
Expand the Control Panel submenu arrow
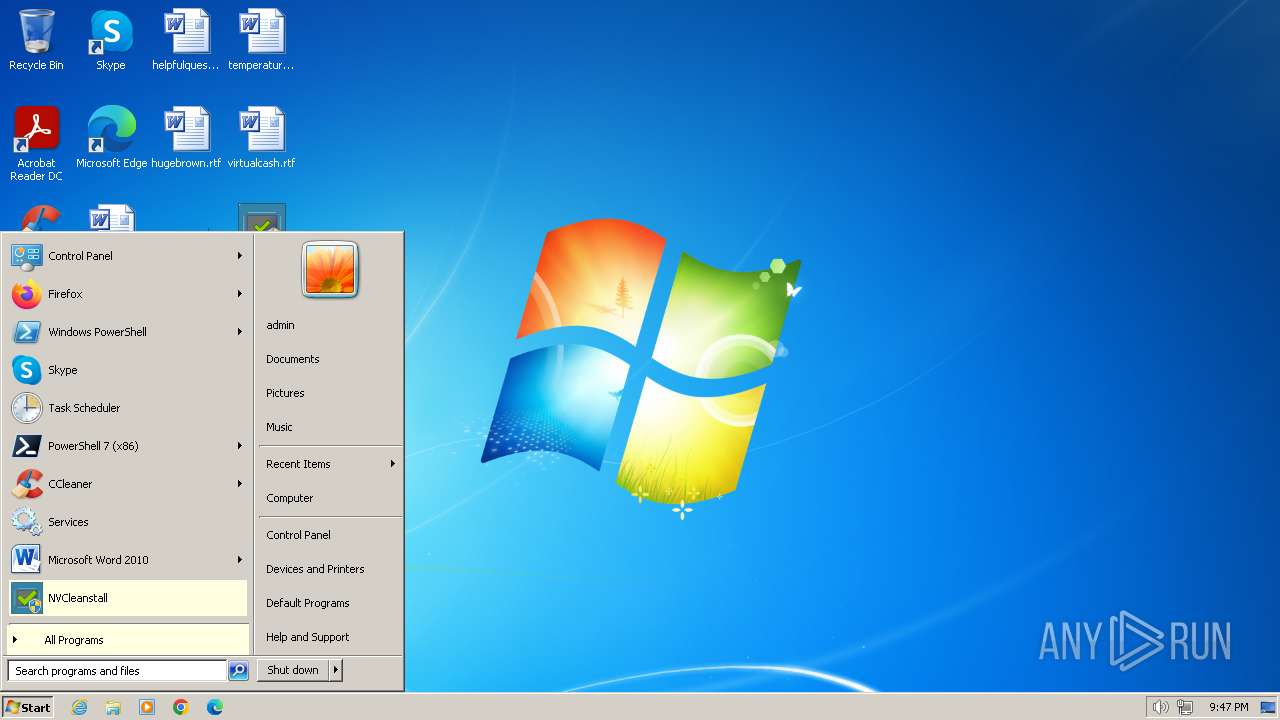coord(240,256)
